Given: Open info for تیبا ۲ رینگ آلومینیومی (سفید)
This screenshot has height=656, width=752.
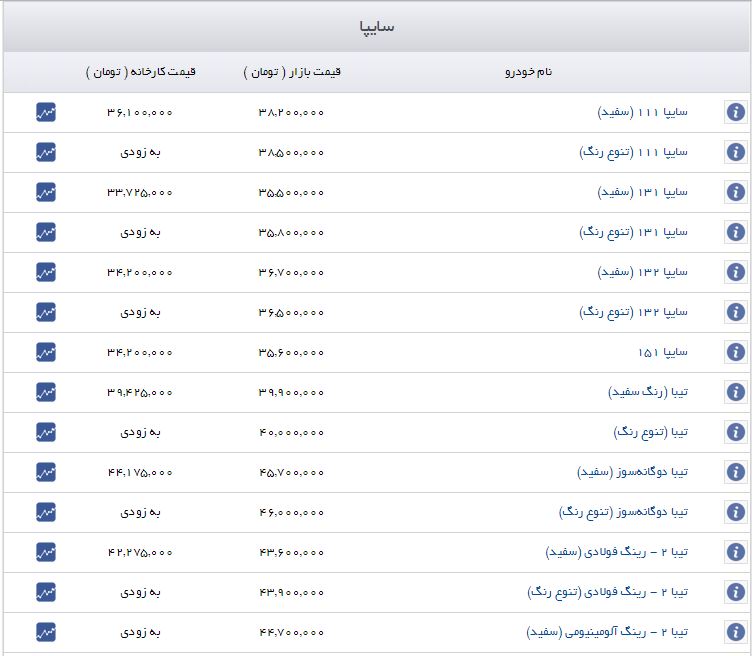Looking at the screenshot, I should [x=735, y=632].
